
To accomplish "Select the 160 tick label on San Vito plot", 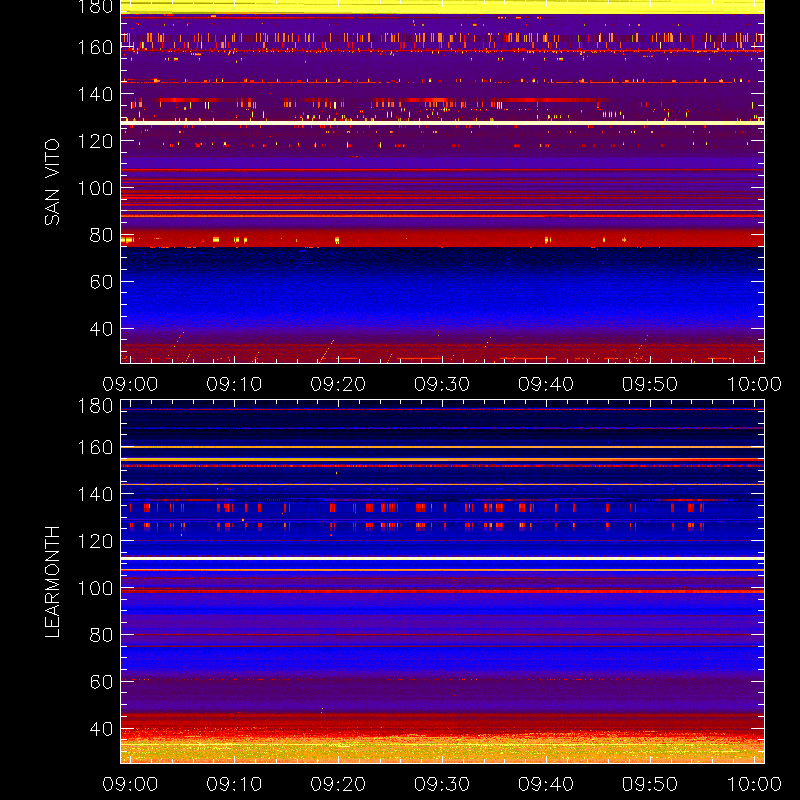I will (95, 47).
